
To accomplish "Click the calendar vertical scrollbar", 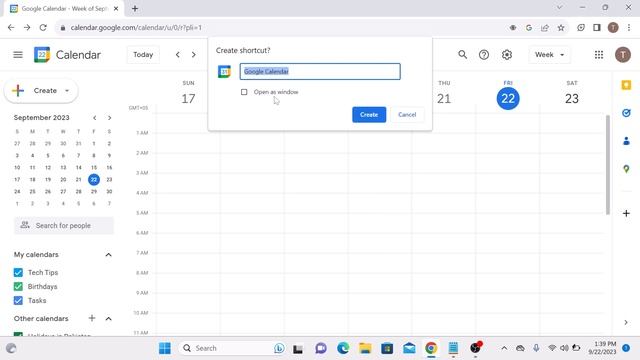I will 607,164.
